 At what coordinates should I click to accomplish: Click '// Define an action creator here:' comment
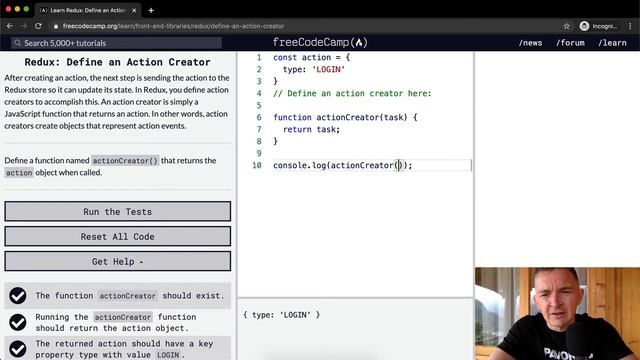tap(352, 93)
